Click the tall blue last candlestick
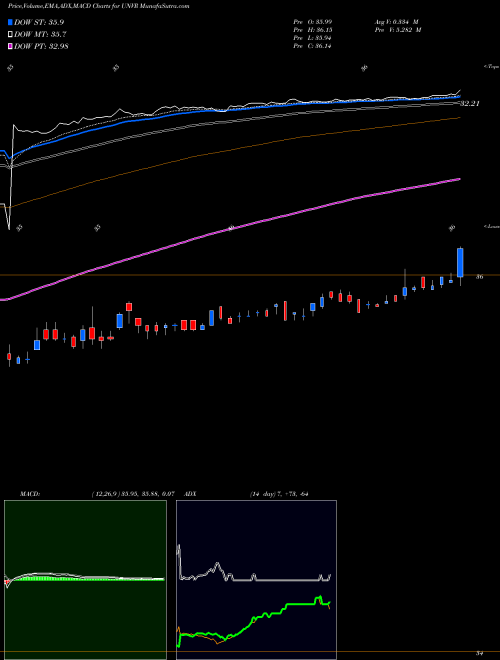This screenshot has height=660, width=500. tap(460, 263)
